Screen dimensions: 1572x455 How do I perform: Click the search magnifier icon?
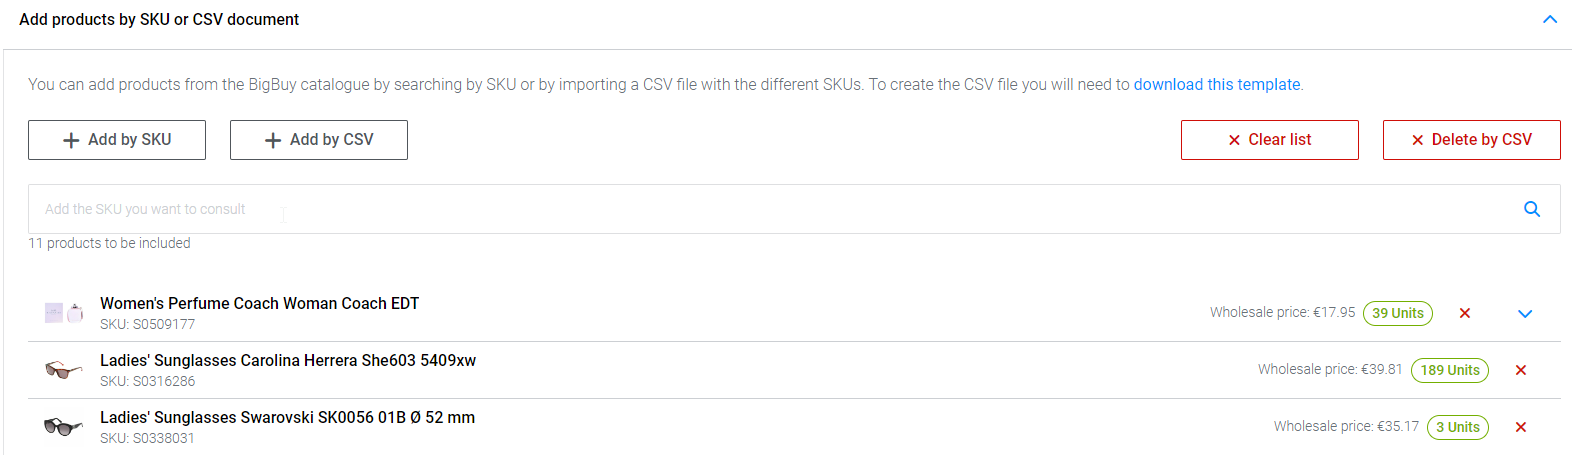[x=1531, y=209]
